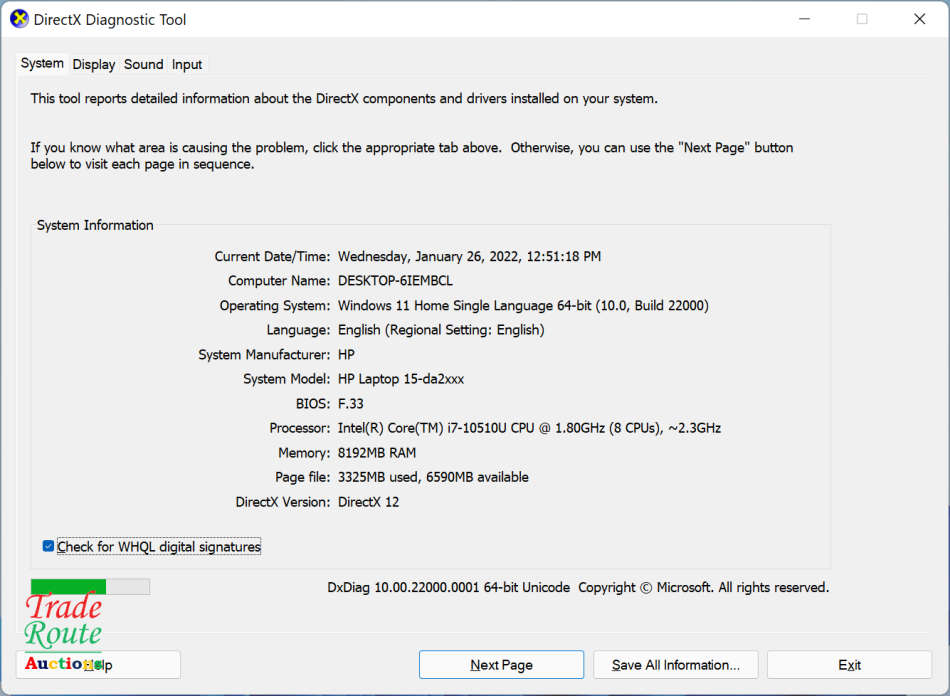Click the maximize window button
950x696 pixels.
click(862, 19)
